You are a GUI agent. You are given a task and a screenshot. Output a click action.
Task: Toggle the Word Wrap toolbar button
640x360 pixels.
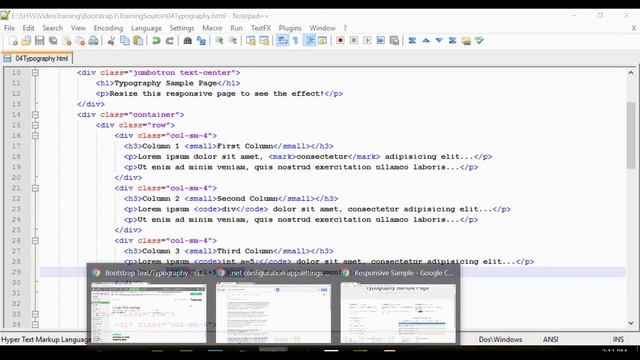(282, 41)
